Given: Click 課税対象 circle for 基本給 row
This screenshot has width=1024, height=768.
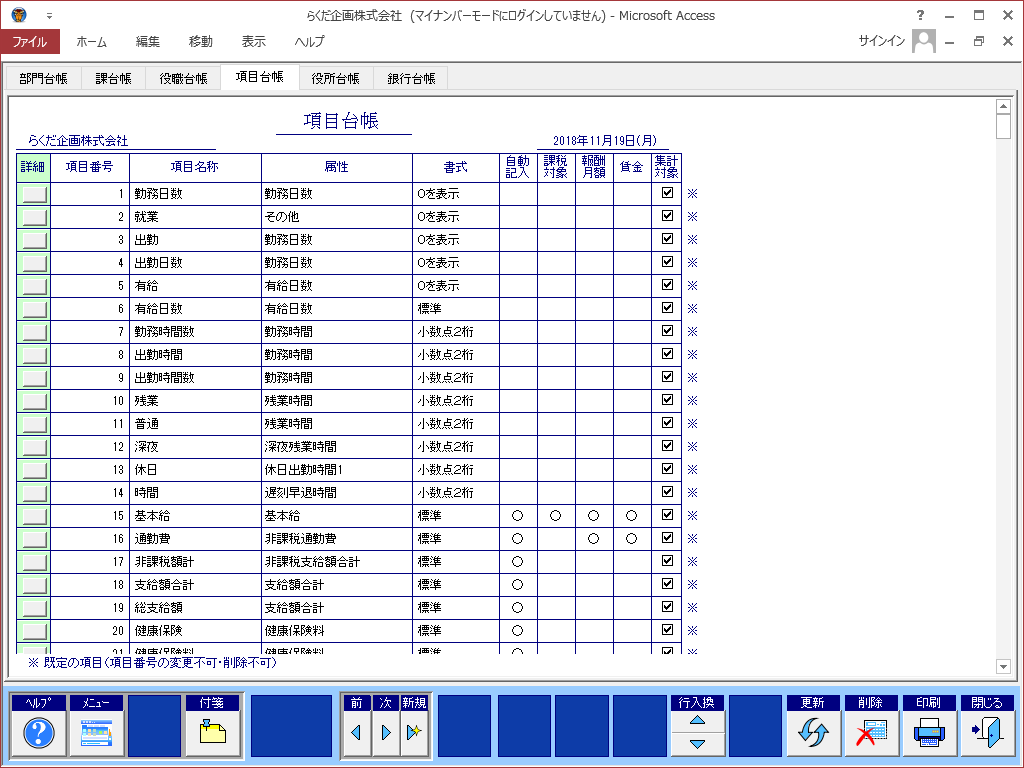Looking at the screenshot, I should click(555, 516).
